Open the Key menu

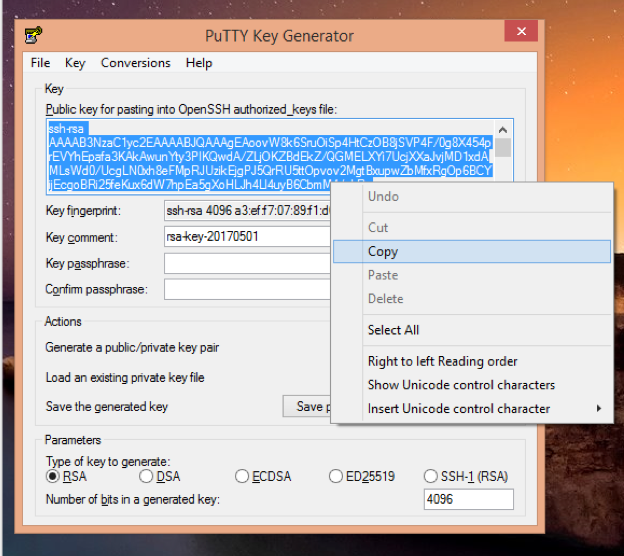75,63
